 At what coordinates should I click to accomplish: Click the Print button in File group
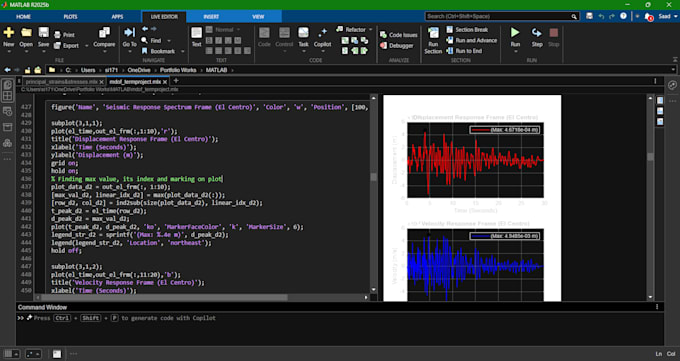tap(64, 35)
